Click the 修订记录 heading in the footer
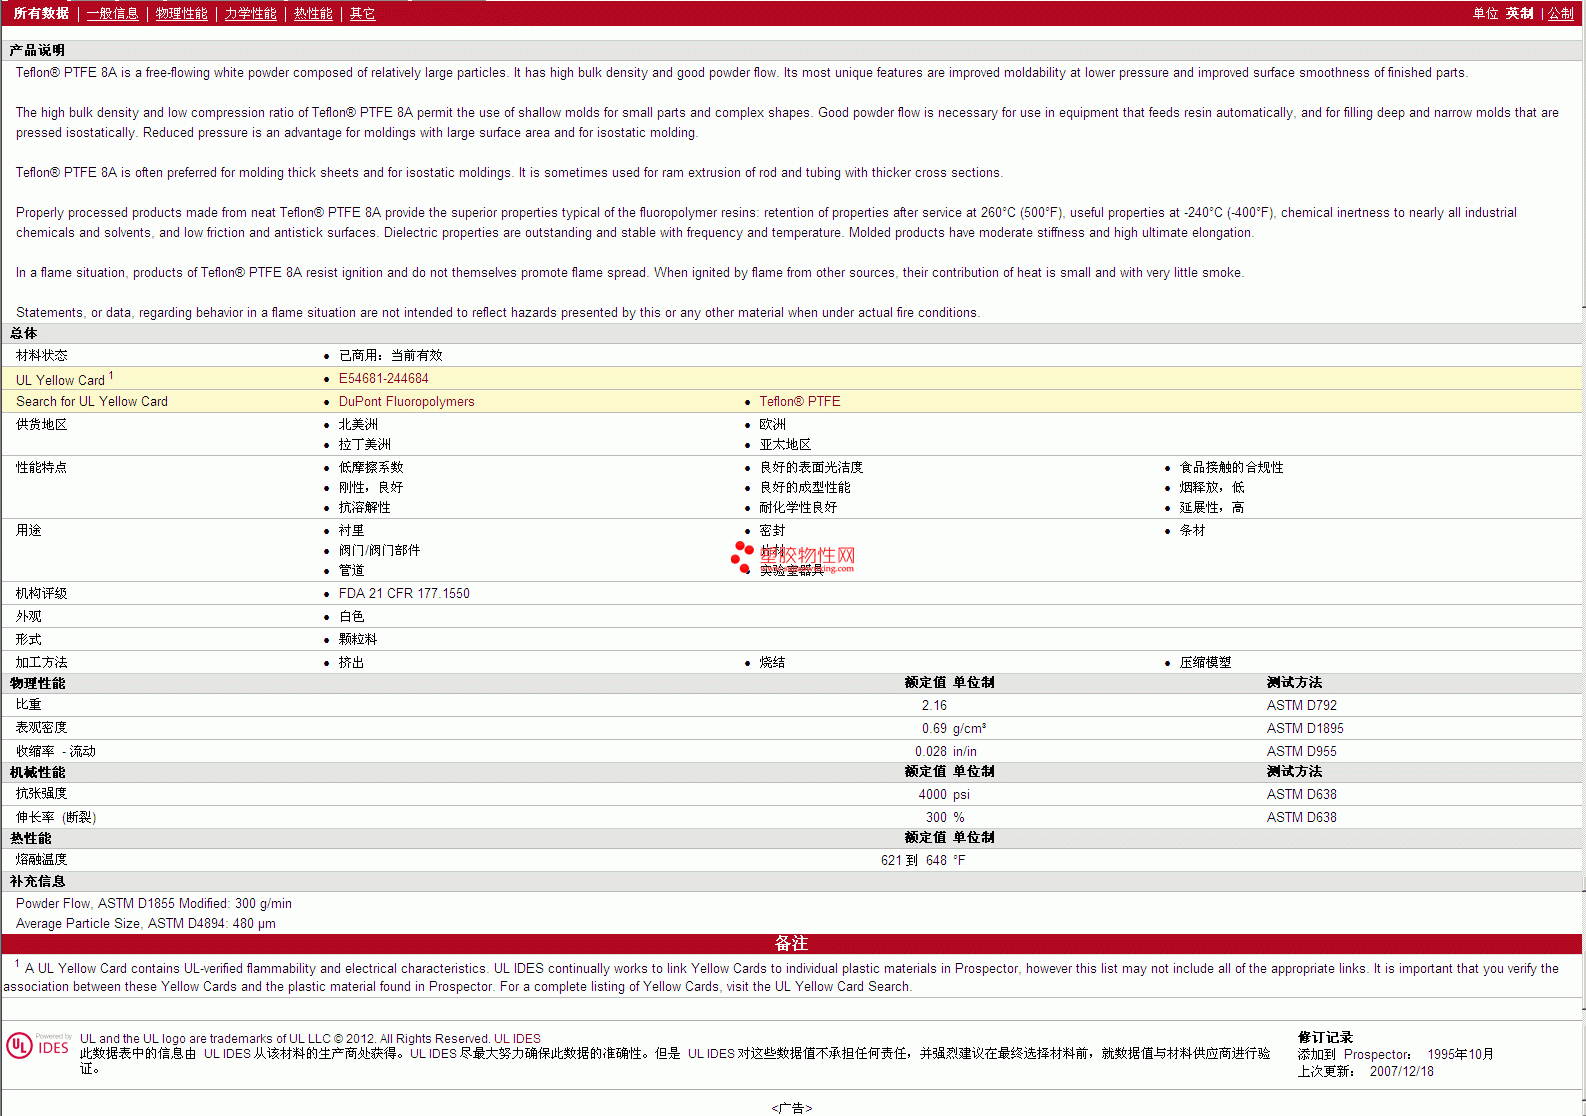The width and height of the screenshot is (1586, 1116). click(x=1325, y=1038)
